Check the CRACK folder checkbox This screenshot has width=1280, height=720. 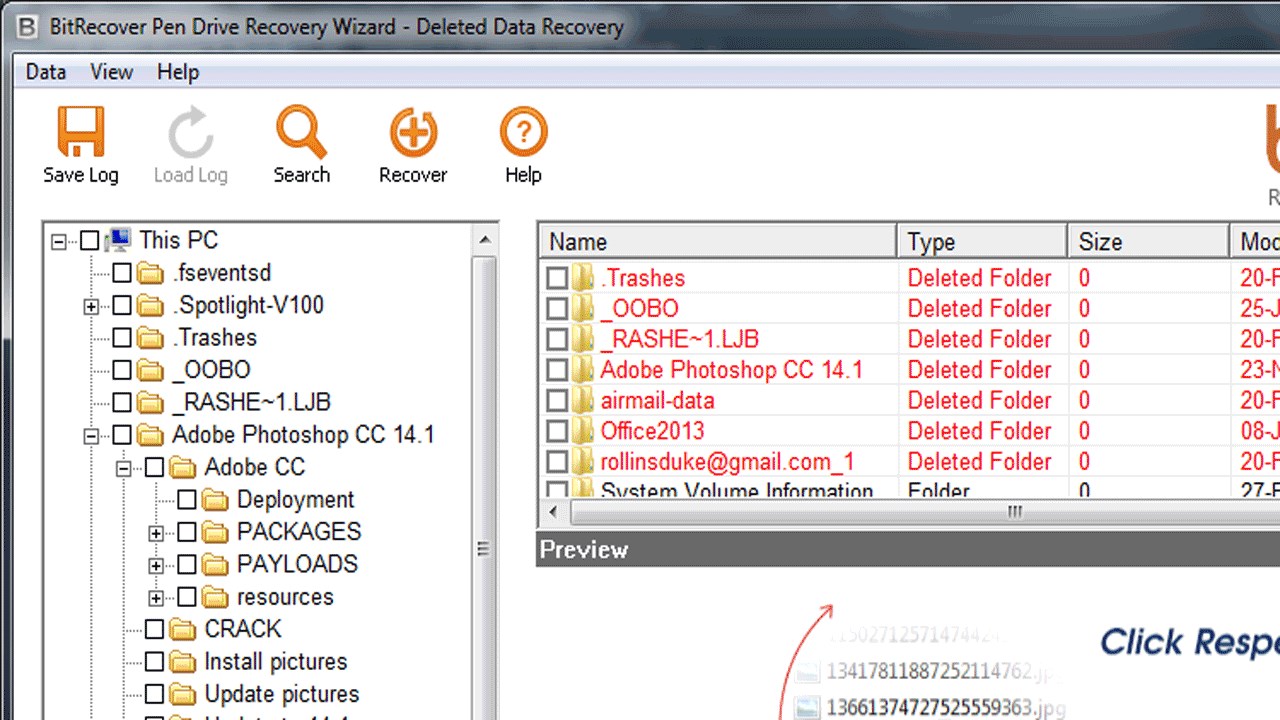click(x=154, y=629)
